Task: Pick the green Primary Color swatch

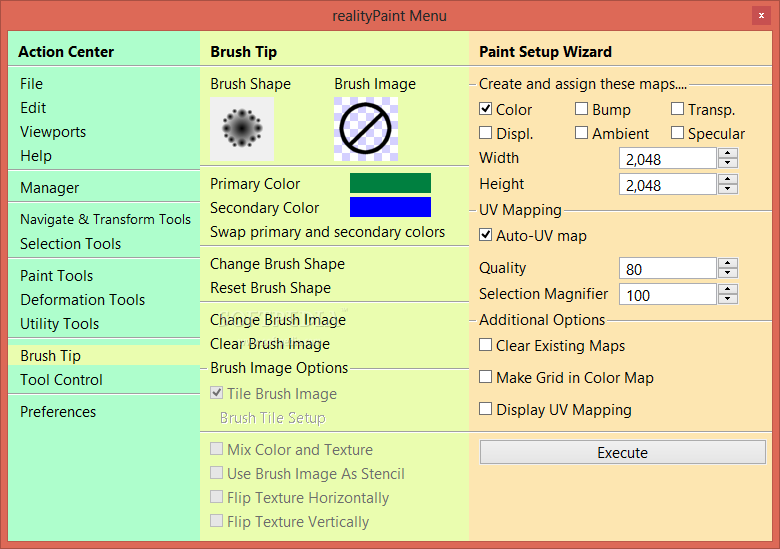Action: [390, 183]
